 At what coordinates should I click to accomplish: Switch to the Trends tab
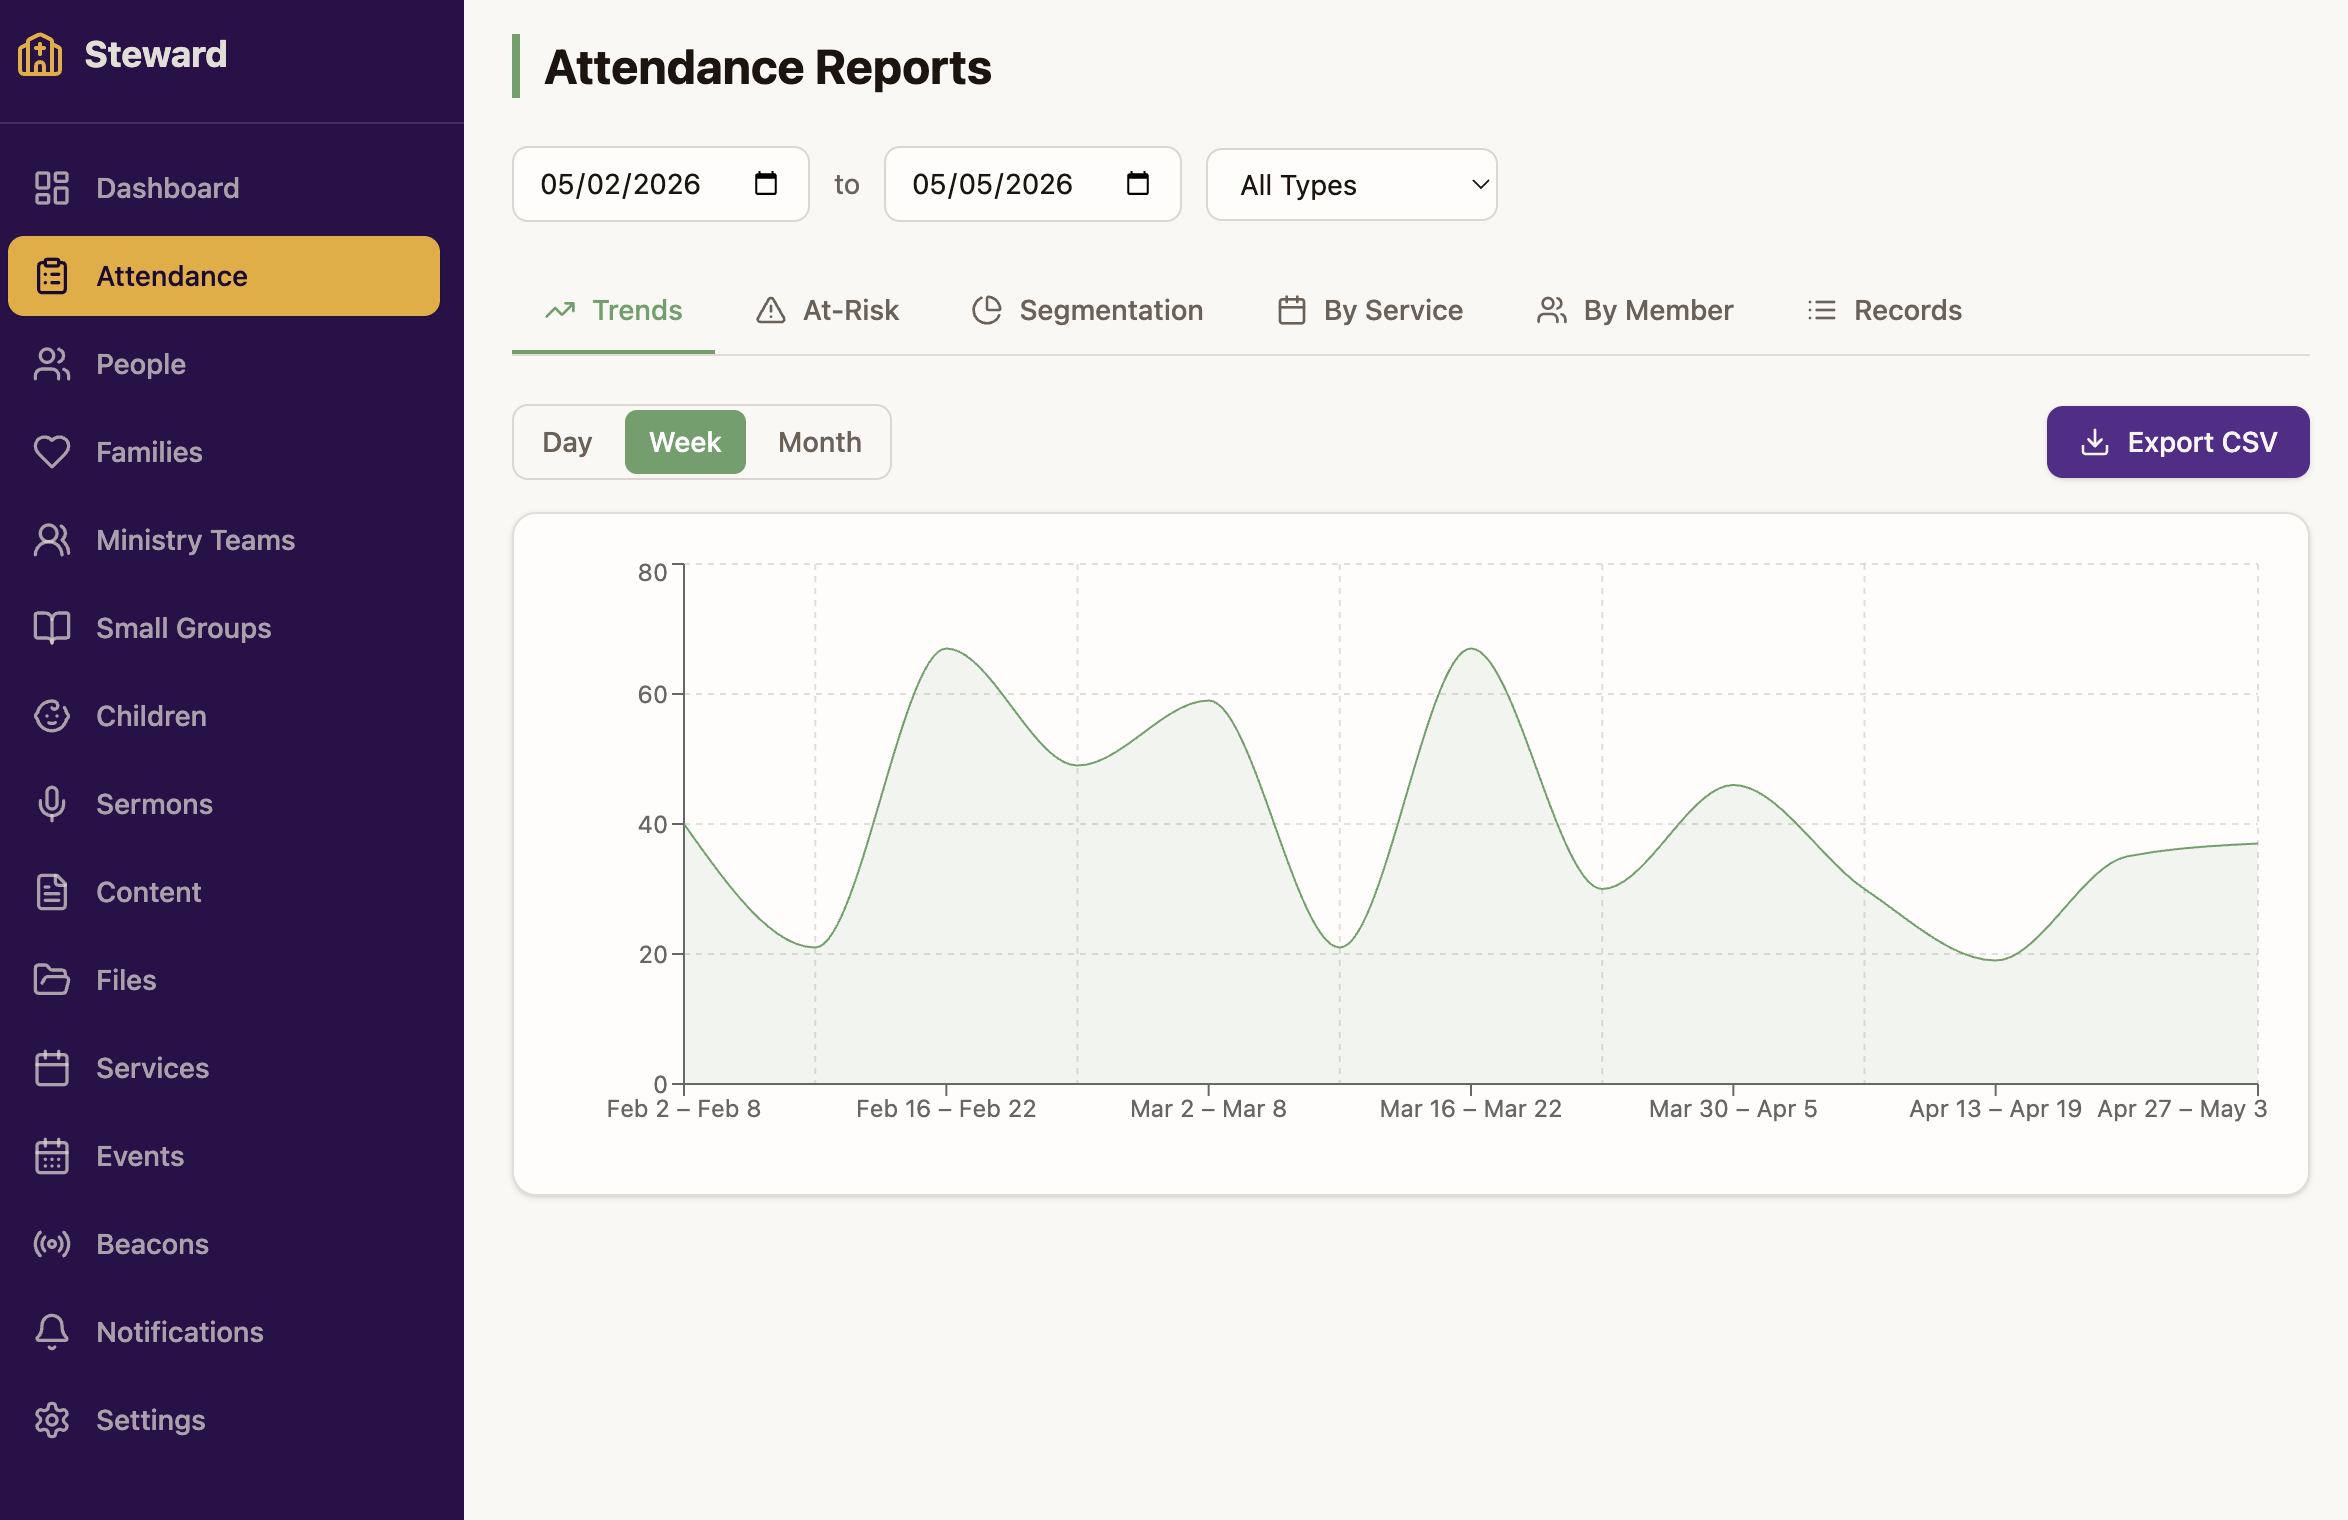click(613, 310)
